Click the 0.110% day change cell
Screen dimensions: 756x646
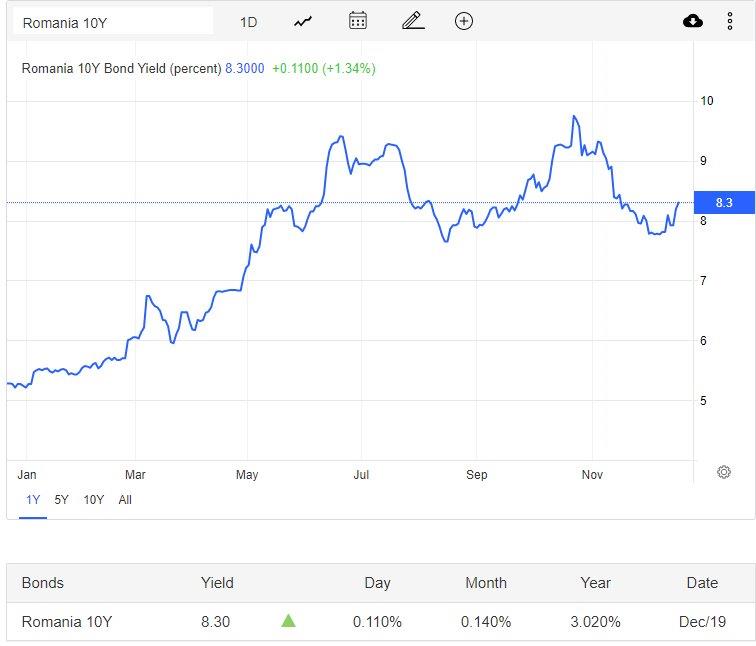point(377,621)
